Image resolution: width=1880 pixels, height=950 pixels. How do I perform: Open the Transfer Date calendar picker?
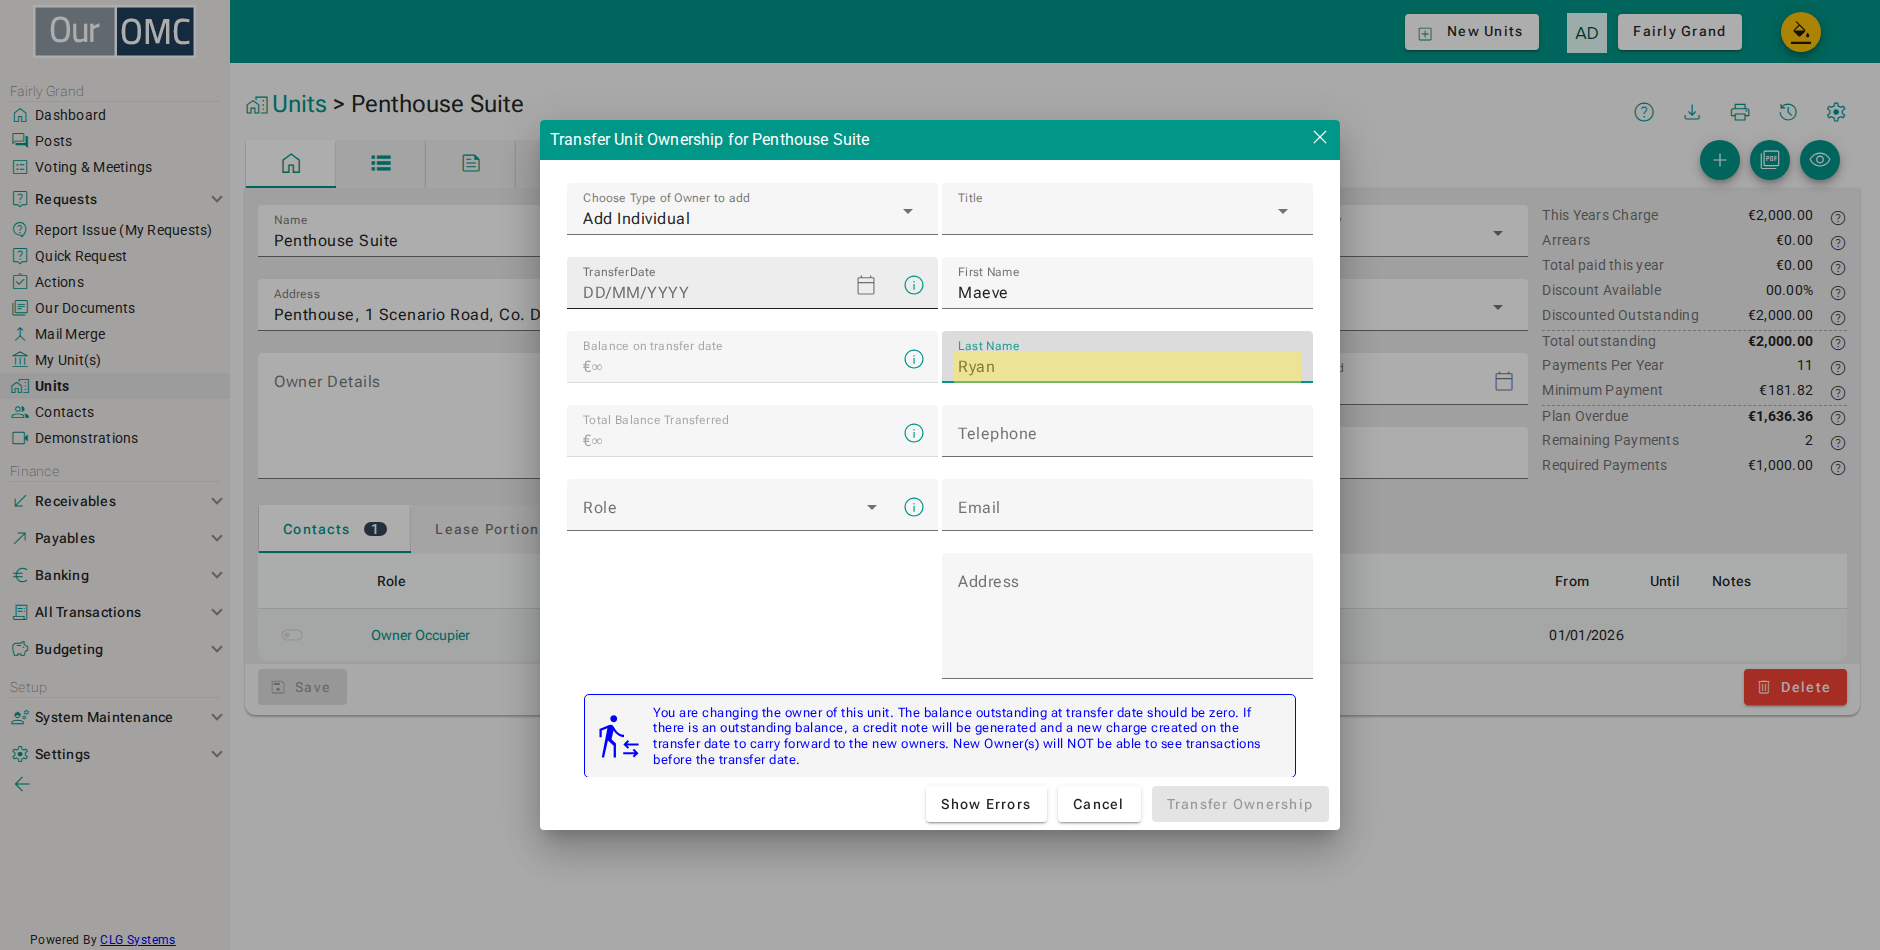866,285
